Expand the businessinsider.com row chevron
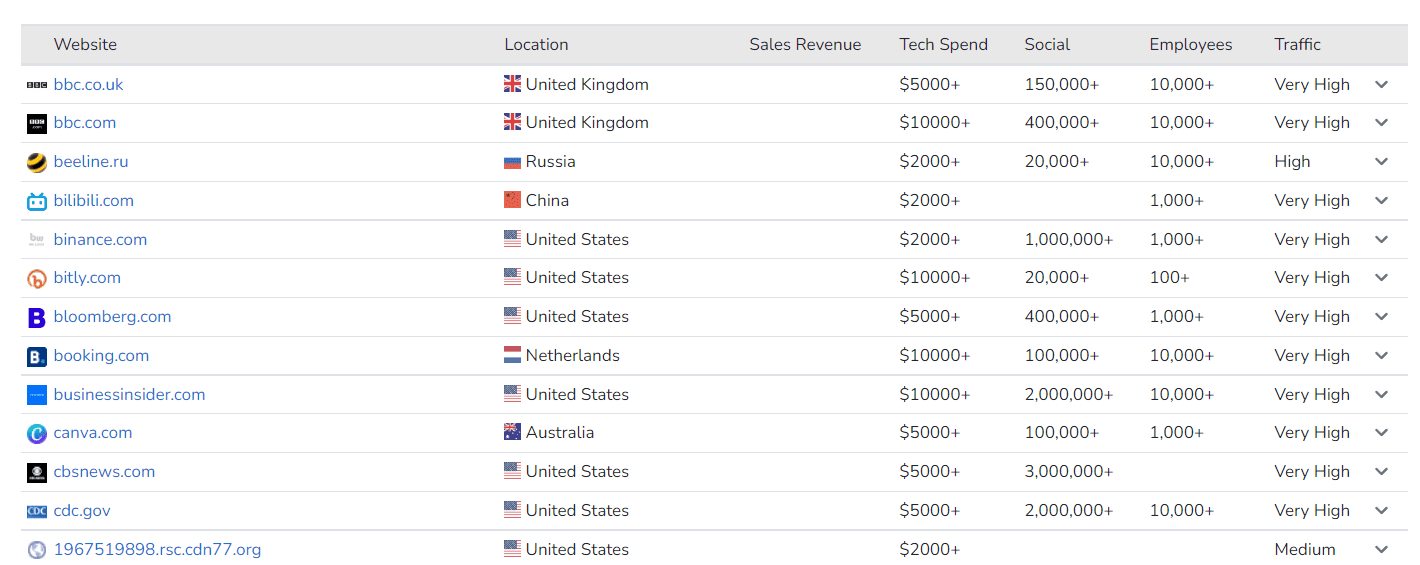The image size is (1420, 565). [1382, 395]
